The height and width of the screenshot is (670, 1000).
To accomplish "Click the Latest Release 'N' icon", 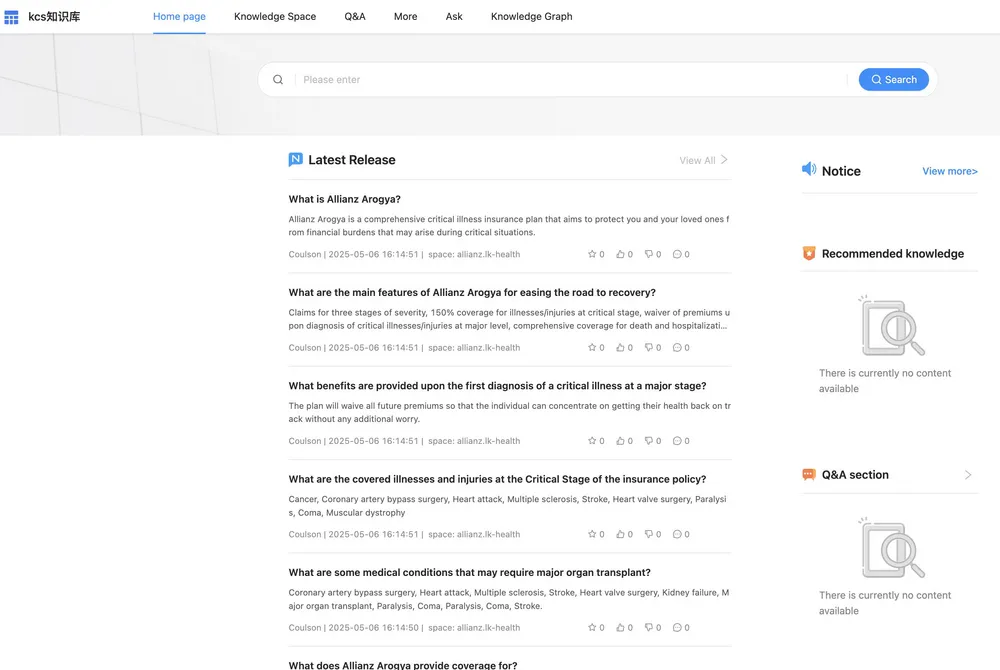I will click(x=295, y=159).
